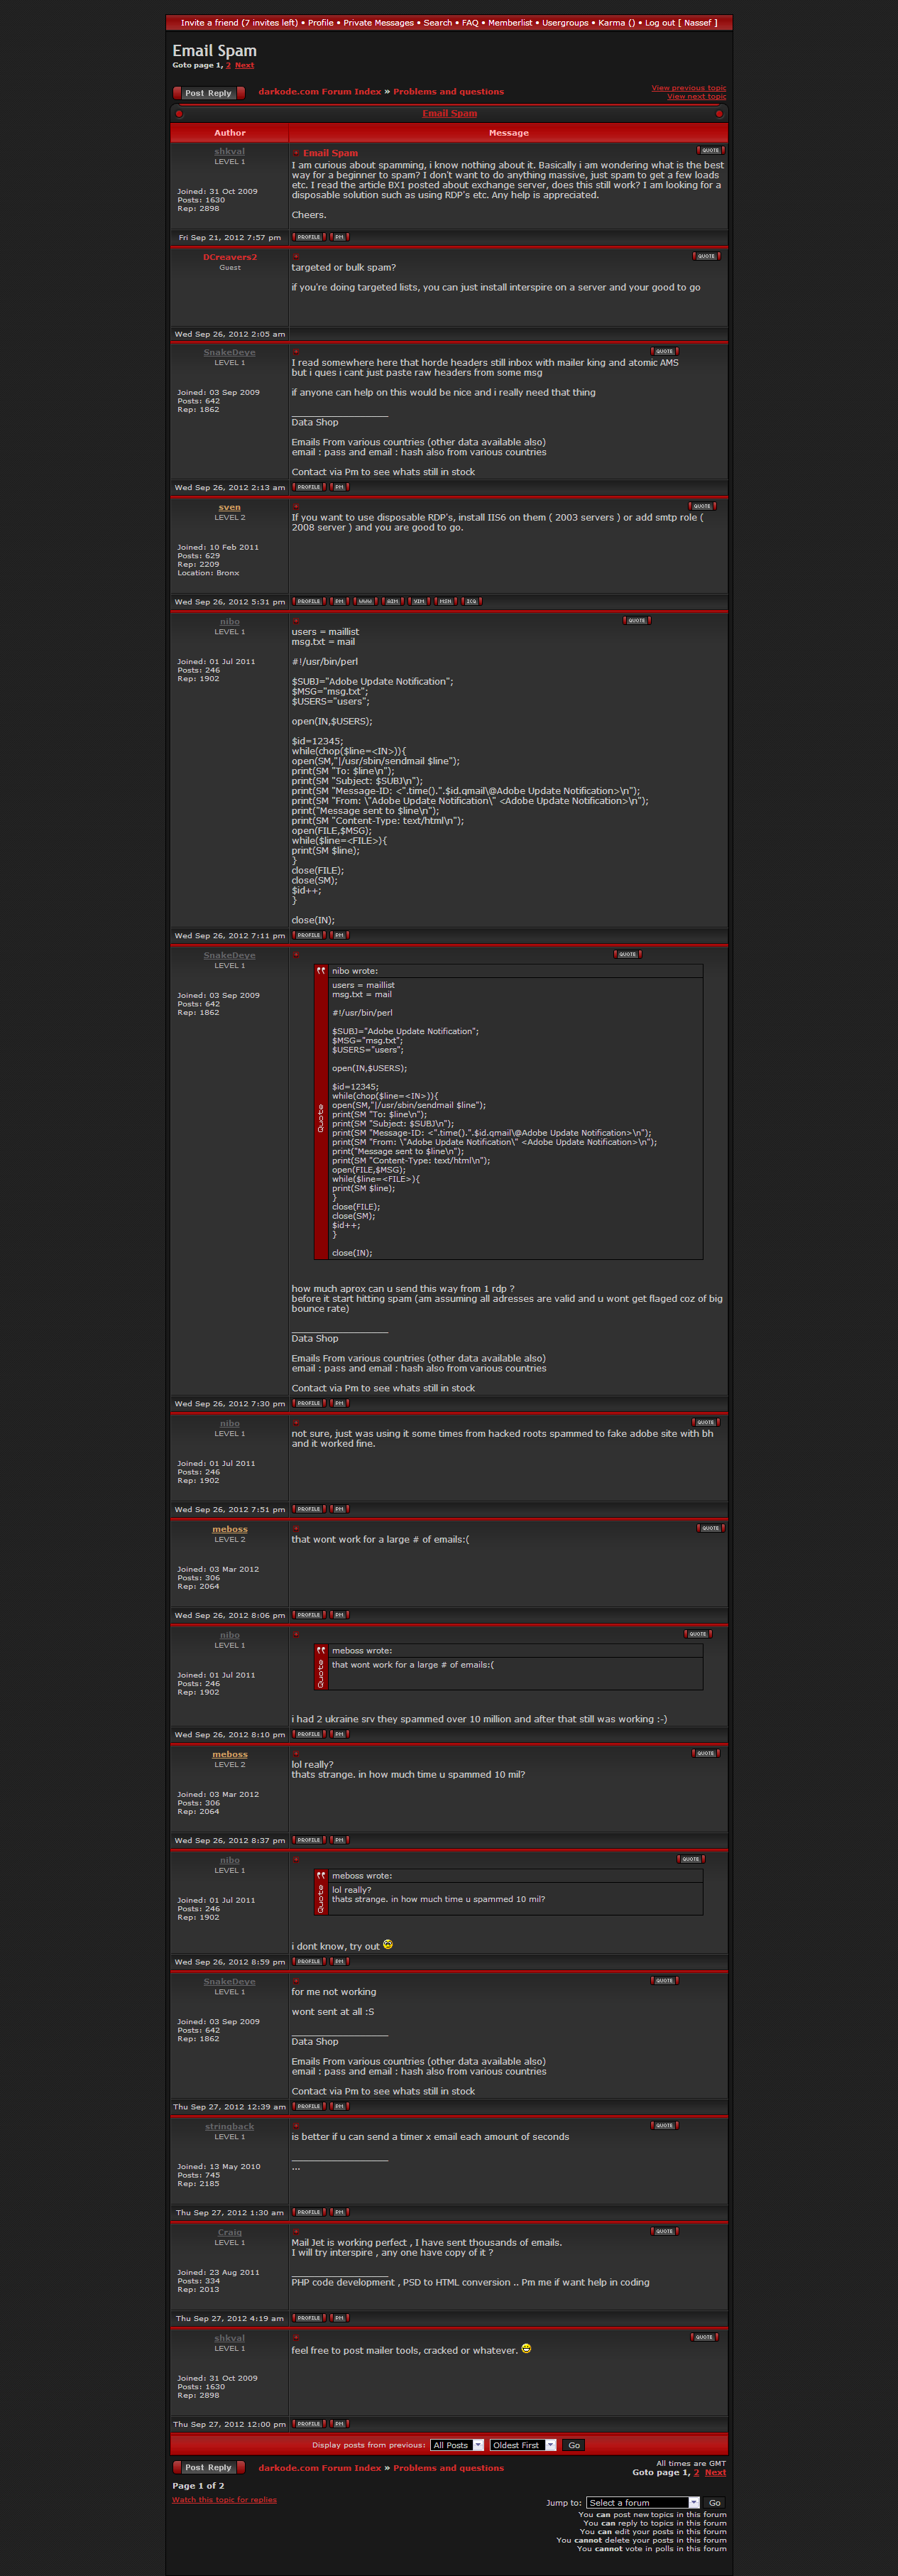Send PM via icon under Craig's post
898x2576 pixels.
[x=339, y=2318]
